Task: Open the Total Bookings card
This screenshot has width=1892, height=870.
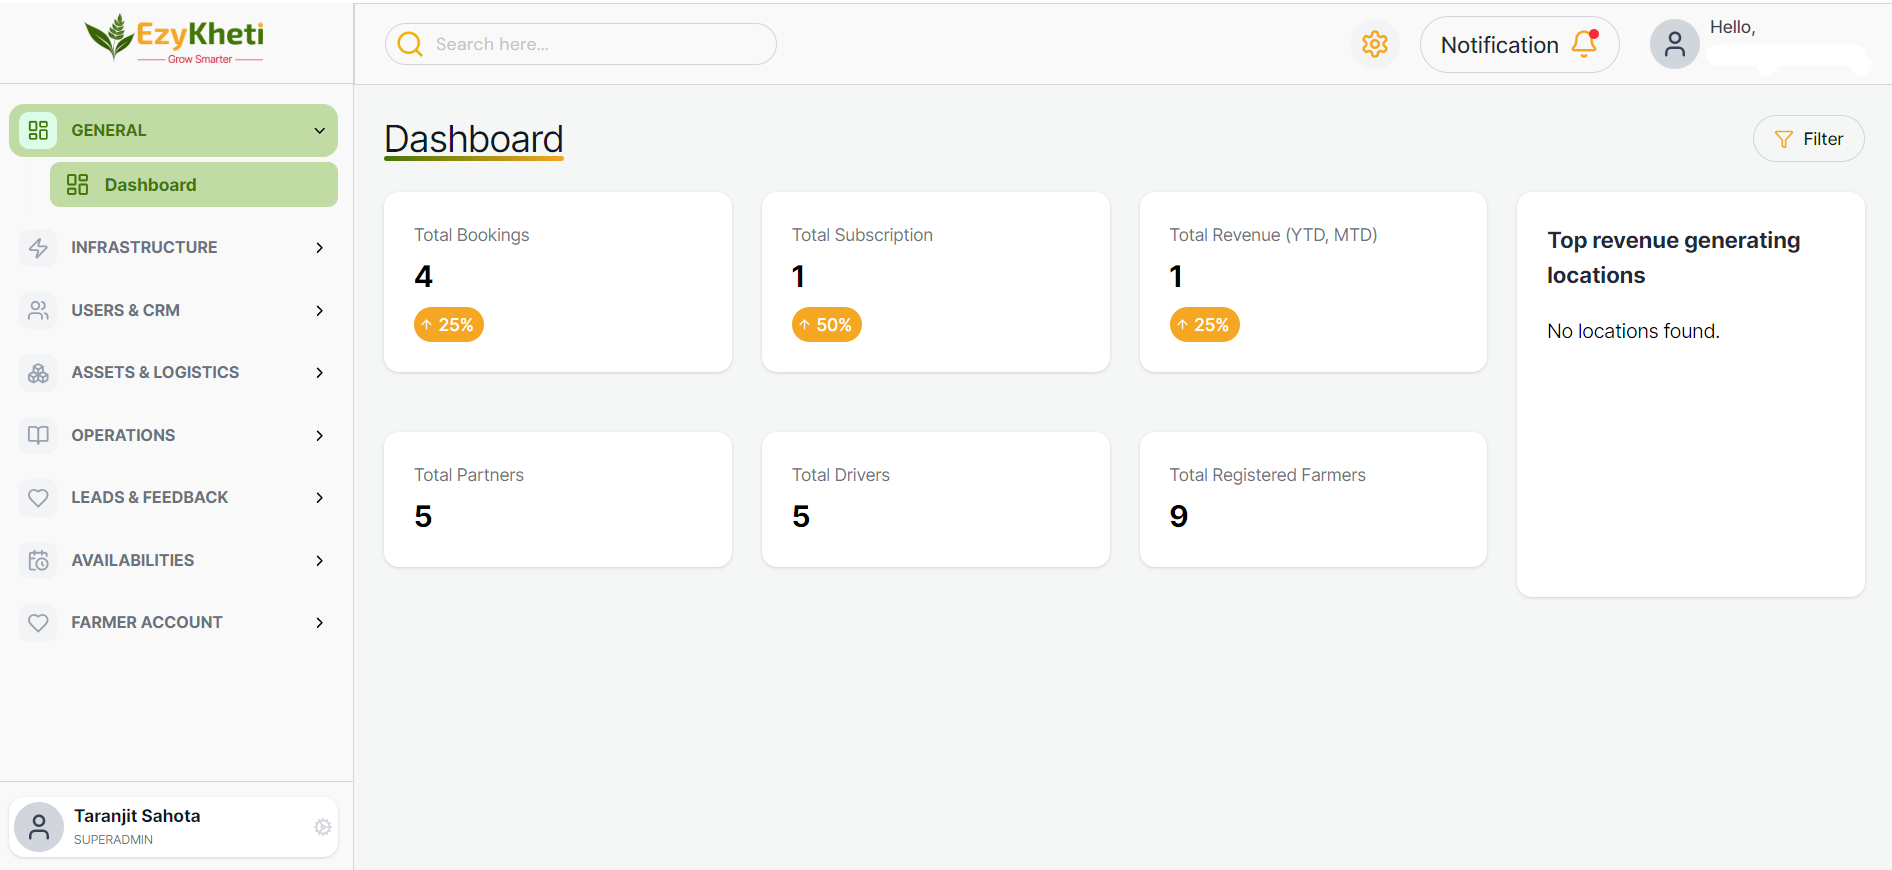Action: coord(558,282)
